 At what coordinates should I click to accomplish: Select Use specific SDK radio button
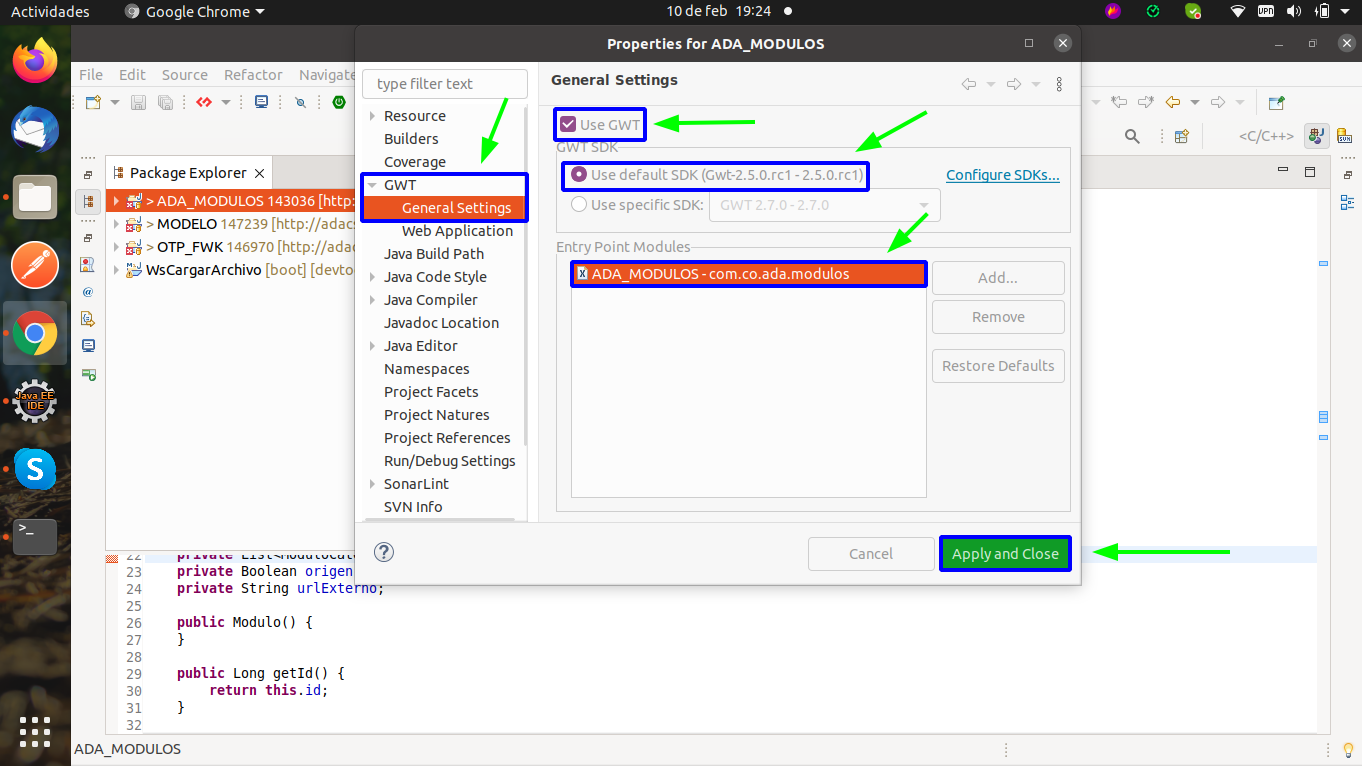point(578,205)
